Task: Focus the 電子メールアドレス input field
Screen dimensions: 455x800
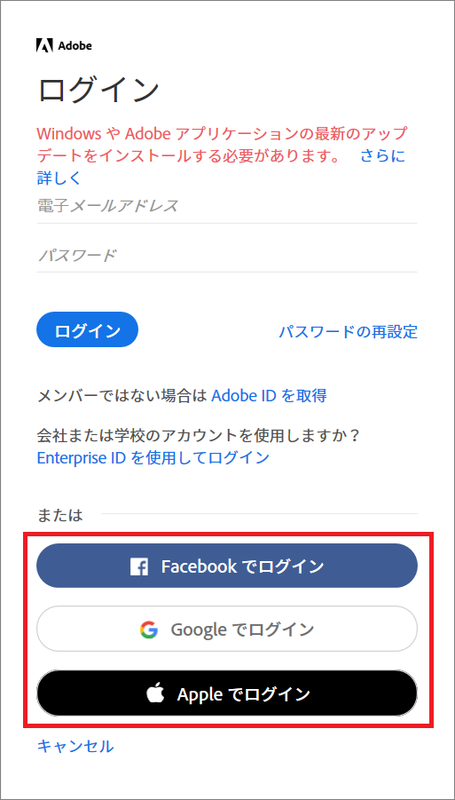Action: (x=227, y=206)
